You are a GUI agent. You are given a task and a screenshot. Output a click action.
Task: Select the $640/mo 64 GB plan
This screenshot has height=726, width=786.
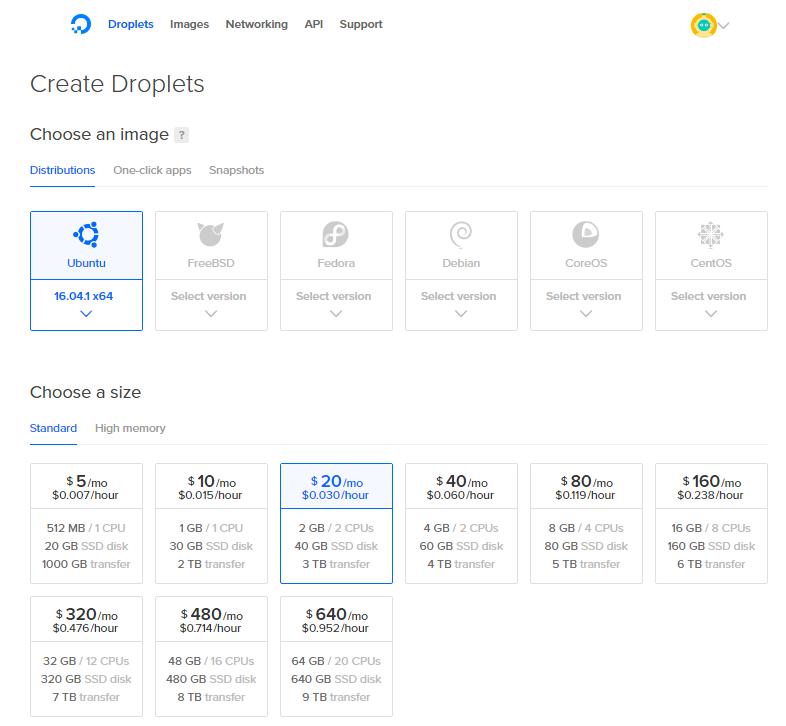coord(336,655)
